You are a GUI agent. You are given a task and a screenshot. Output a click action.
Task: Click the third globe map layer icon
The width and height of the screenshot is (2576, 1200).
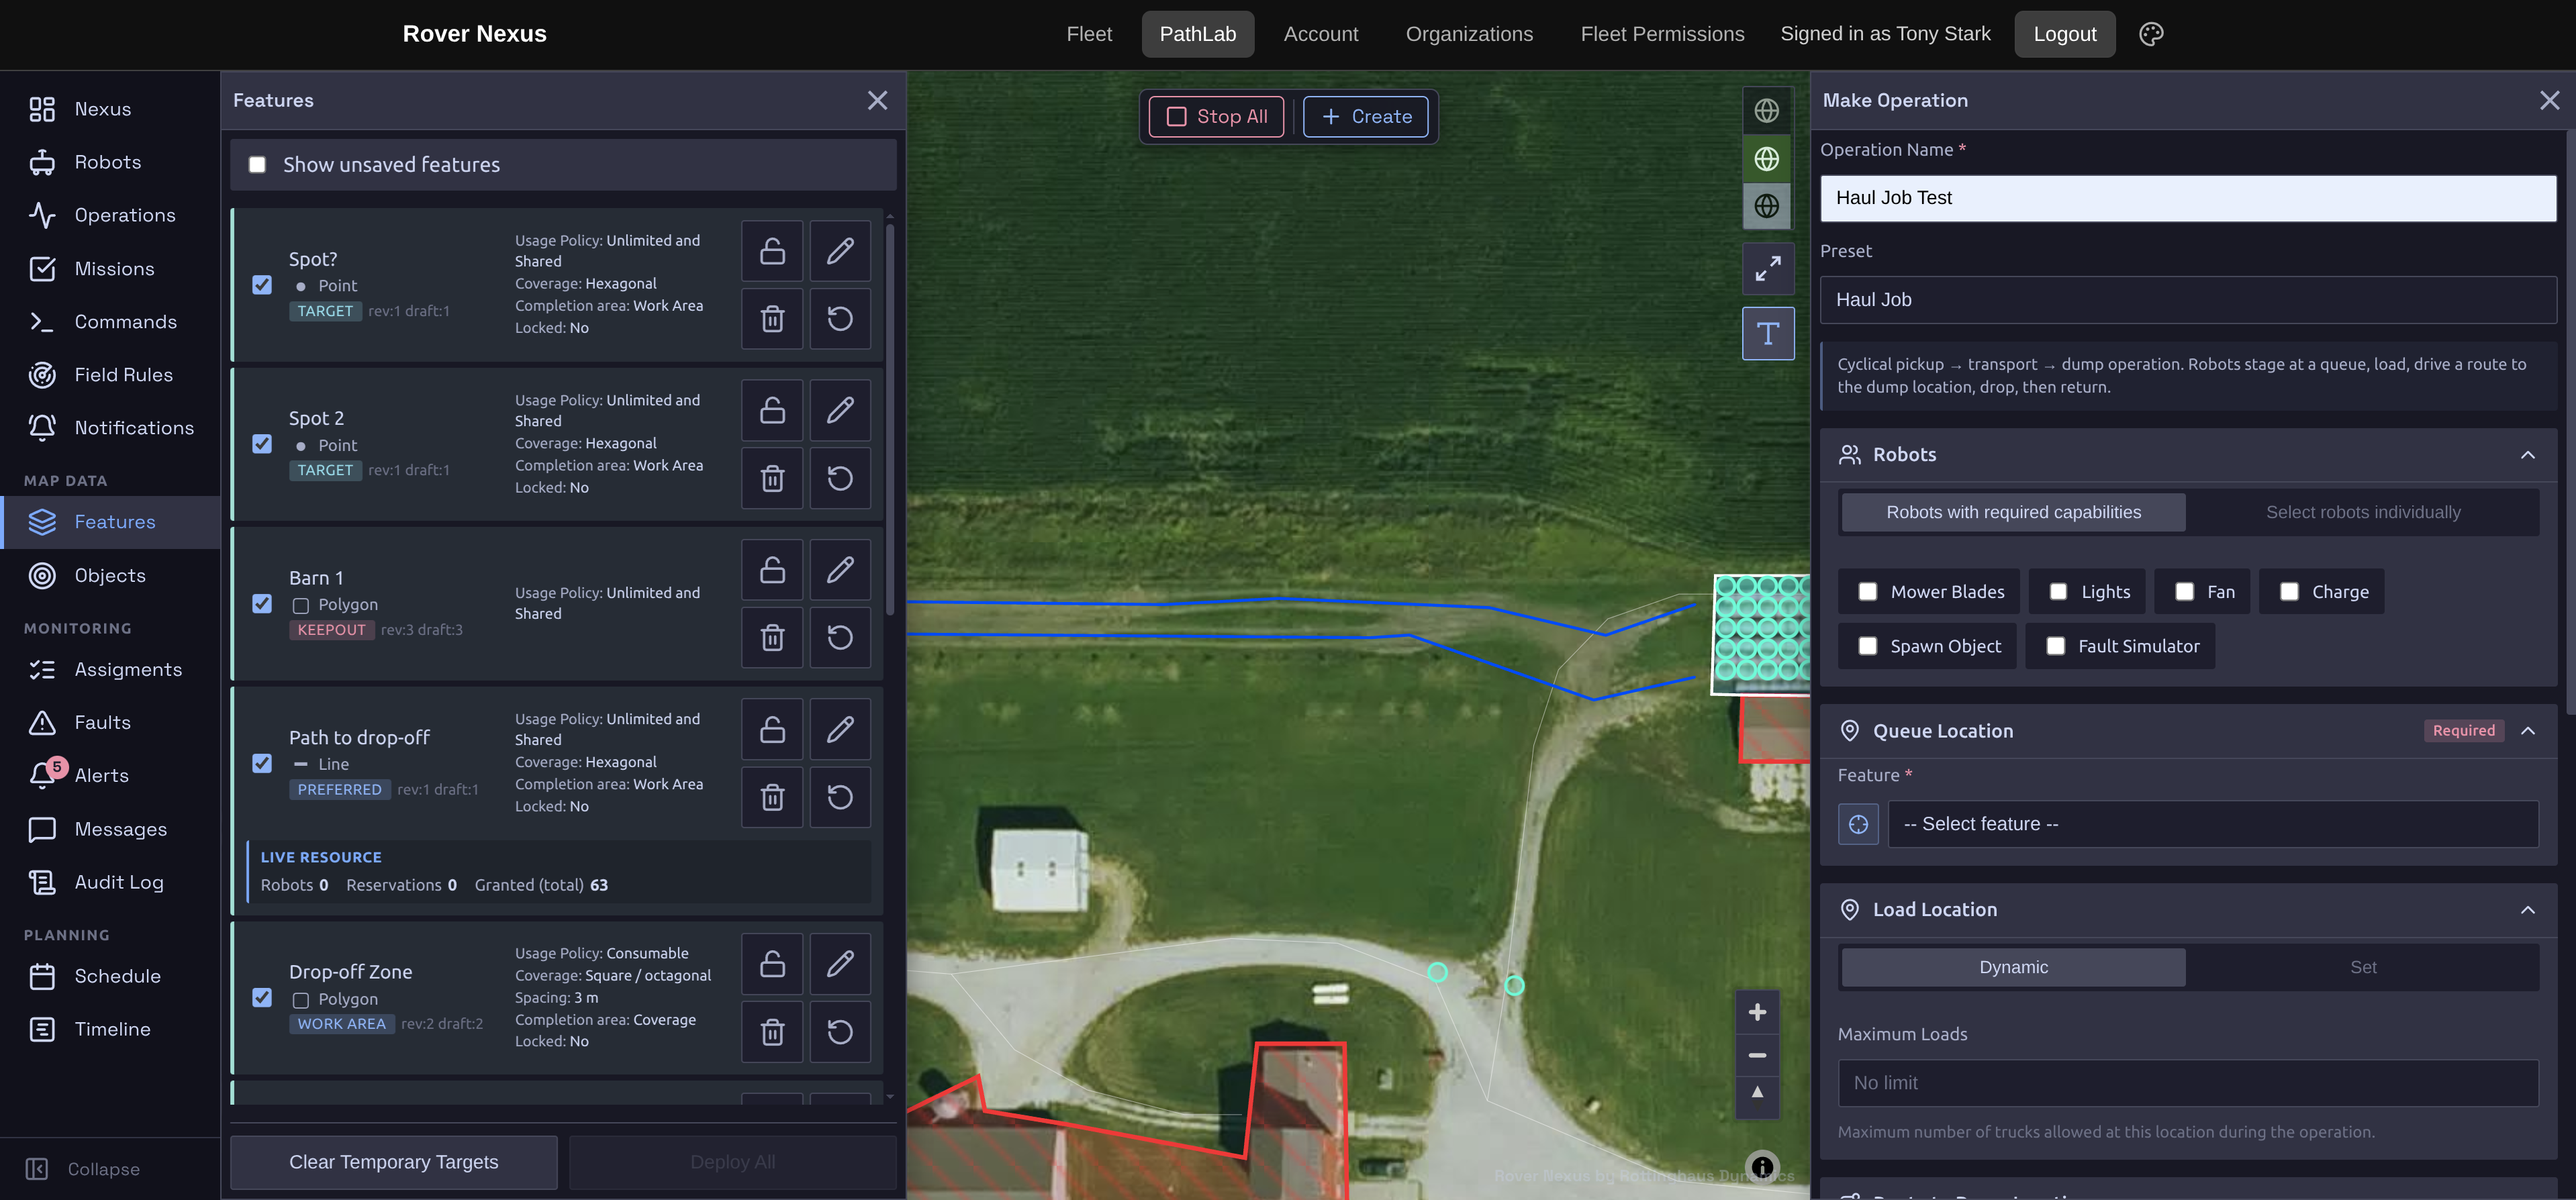[x=1767, y=206]
